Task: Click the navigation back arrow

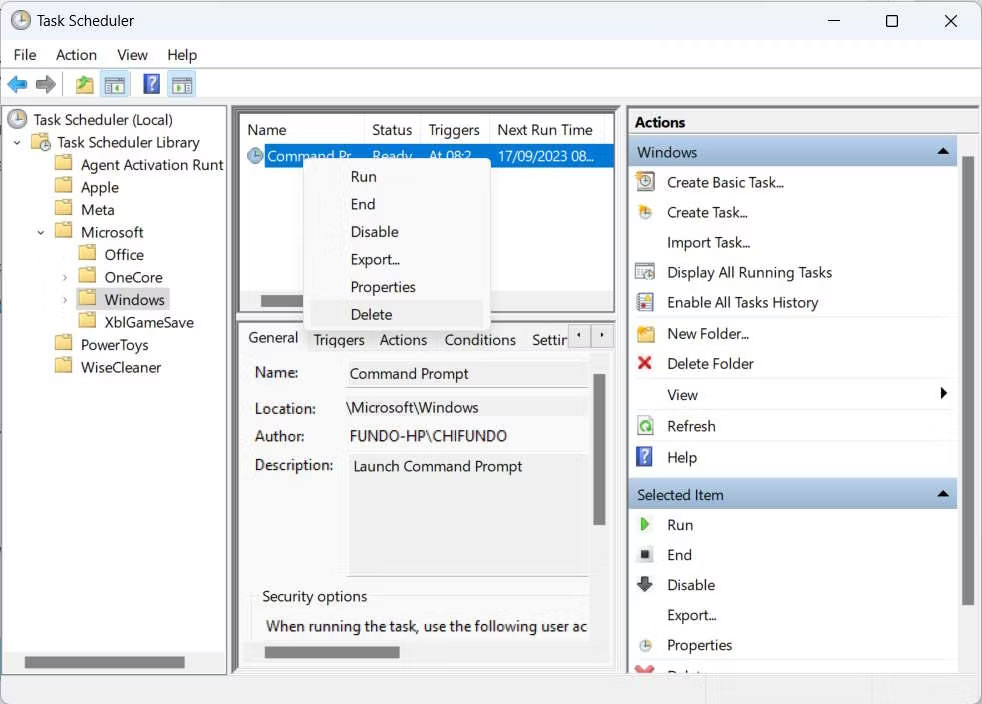Action: tap(17, 84)
